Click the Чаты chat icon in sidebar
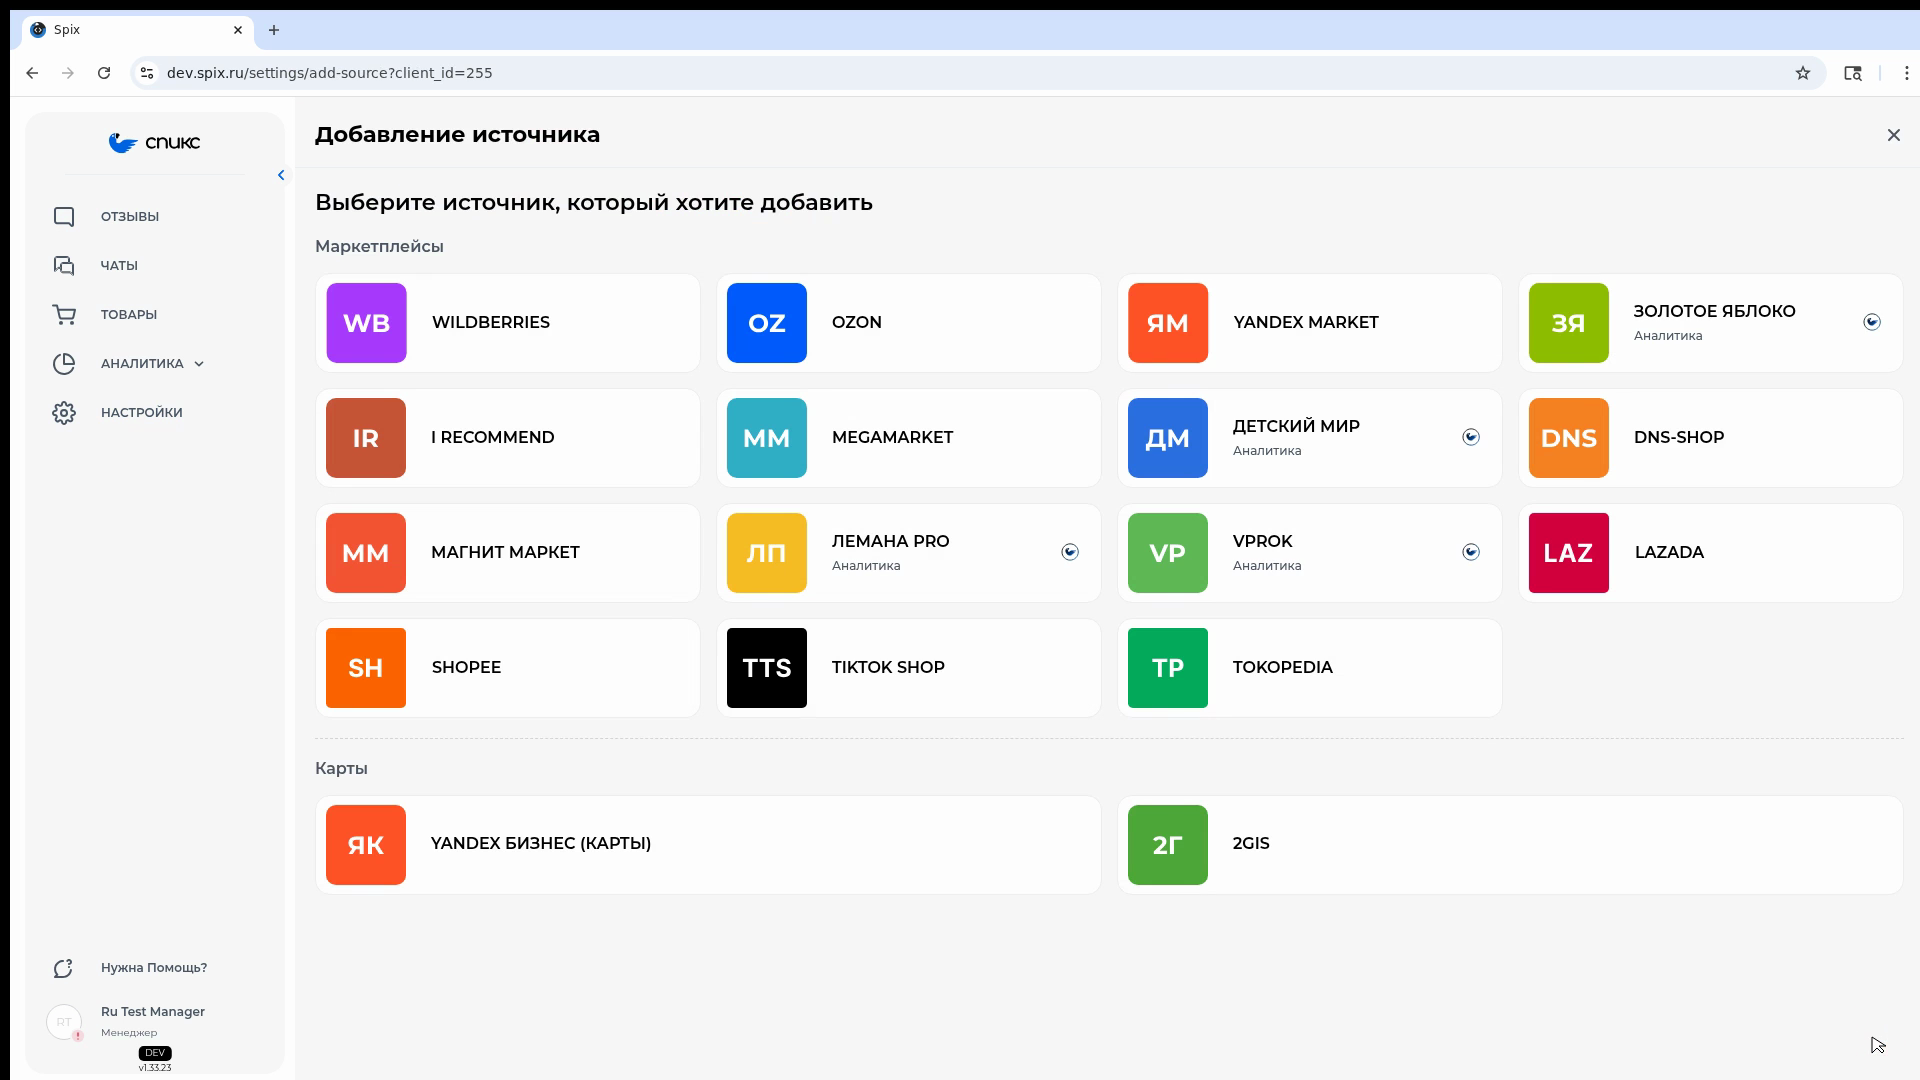 64,266
